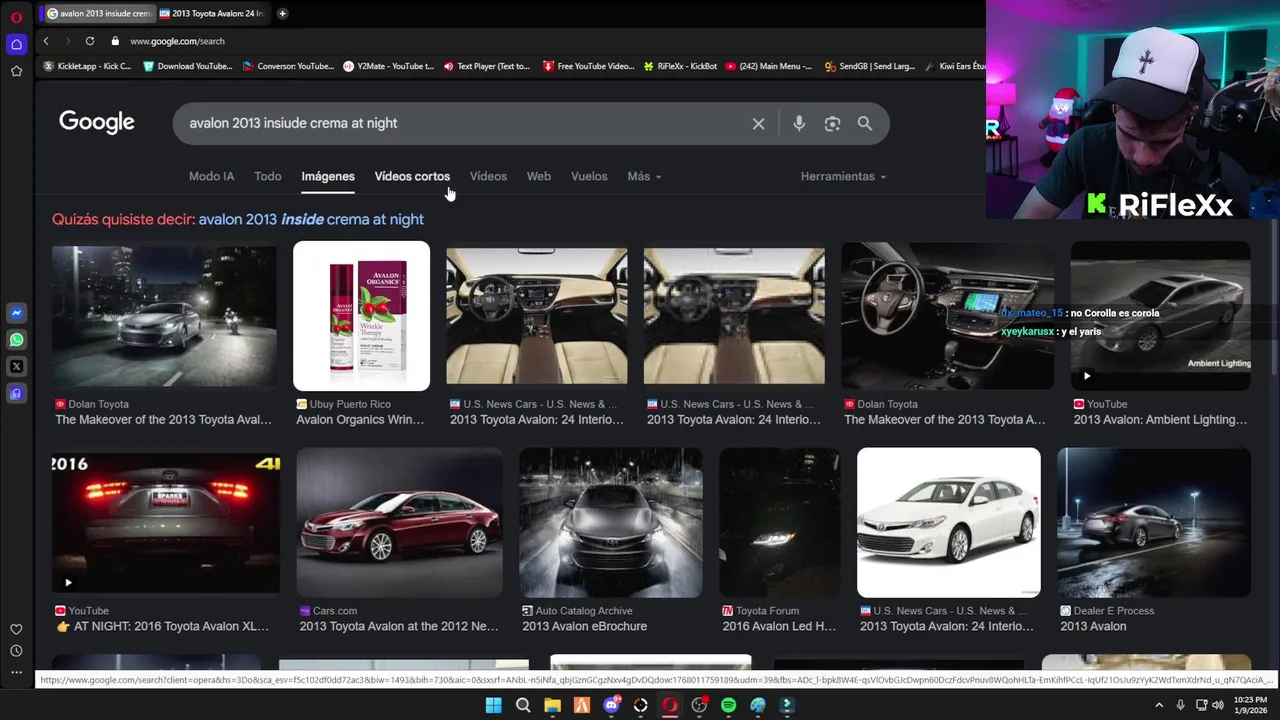Go back with the browser back arrow
This screenshot has height=720, width=1280.
[x=45, y=41]
